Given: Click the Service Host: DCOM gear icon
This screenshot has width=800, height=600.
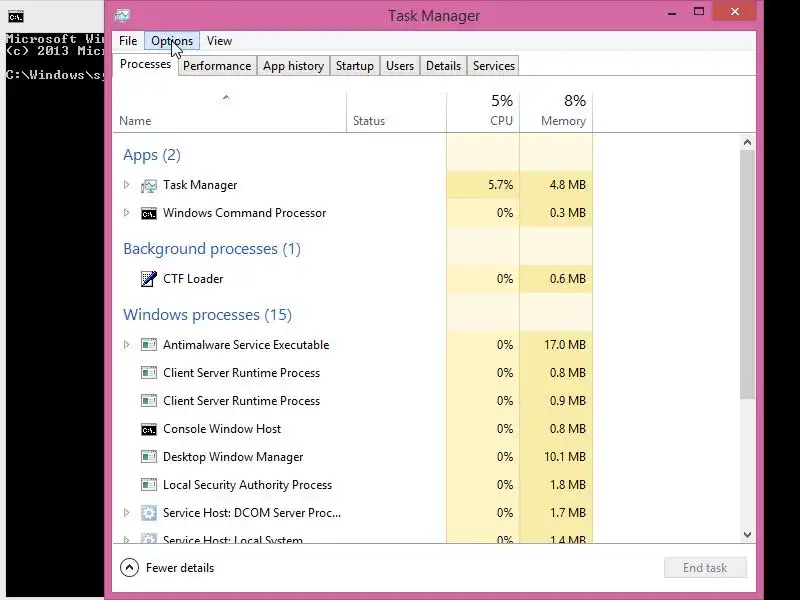Looking at the screenshot, I should [x=148, y=513].
